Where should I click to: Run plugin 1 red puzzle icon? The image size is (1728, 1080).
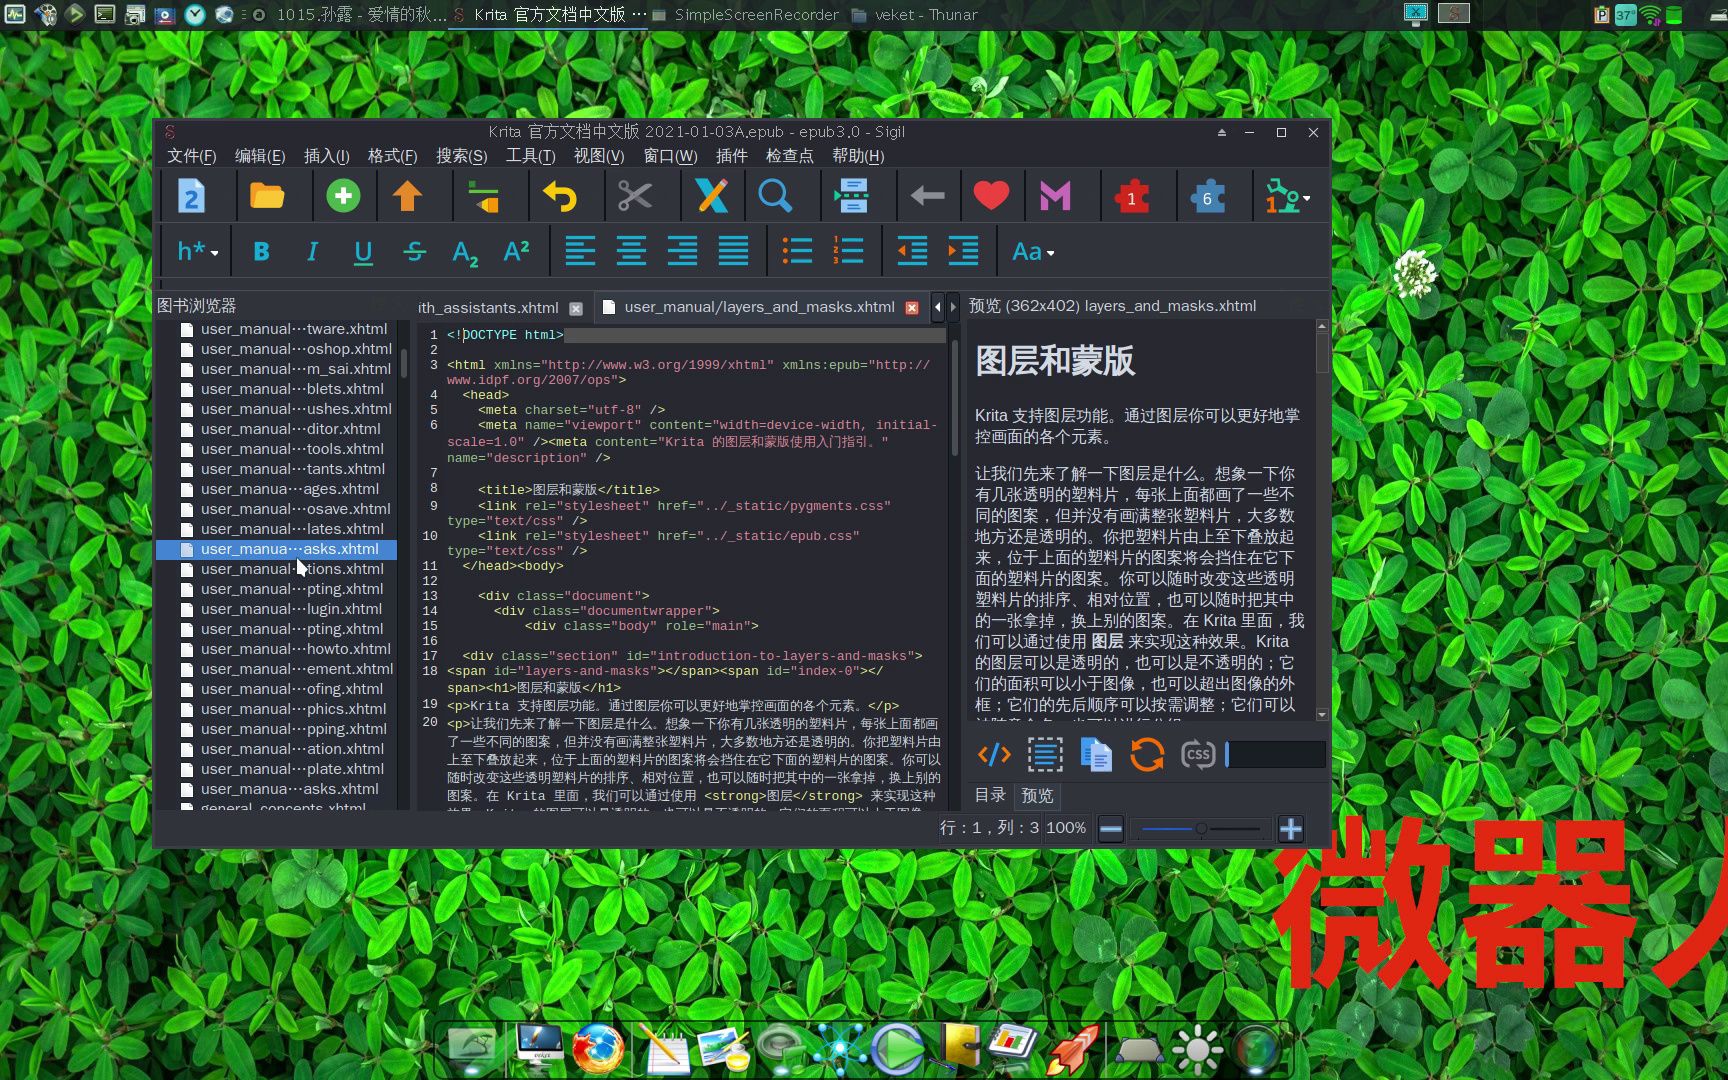(x=1132, y=196)
